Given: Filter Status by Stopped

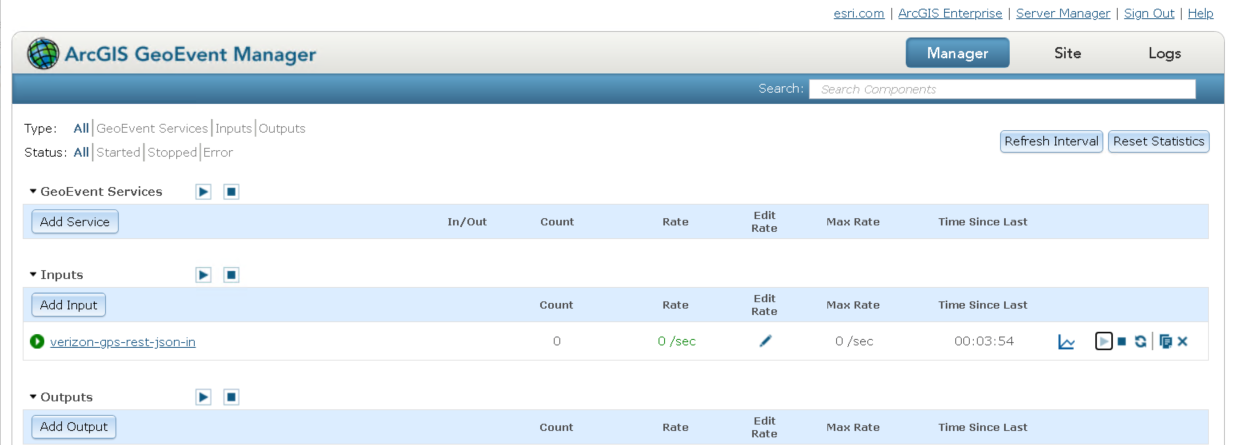Looking at the screenshot, I should tap(172, 152).
